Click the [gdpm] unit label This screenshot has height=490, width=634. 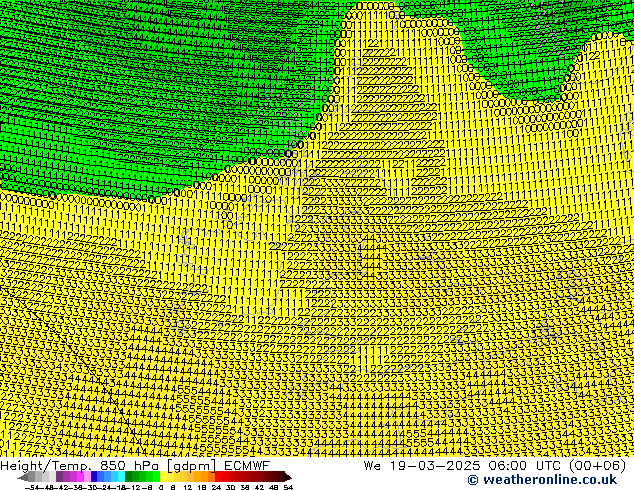pos(189,465)
